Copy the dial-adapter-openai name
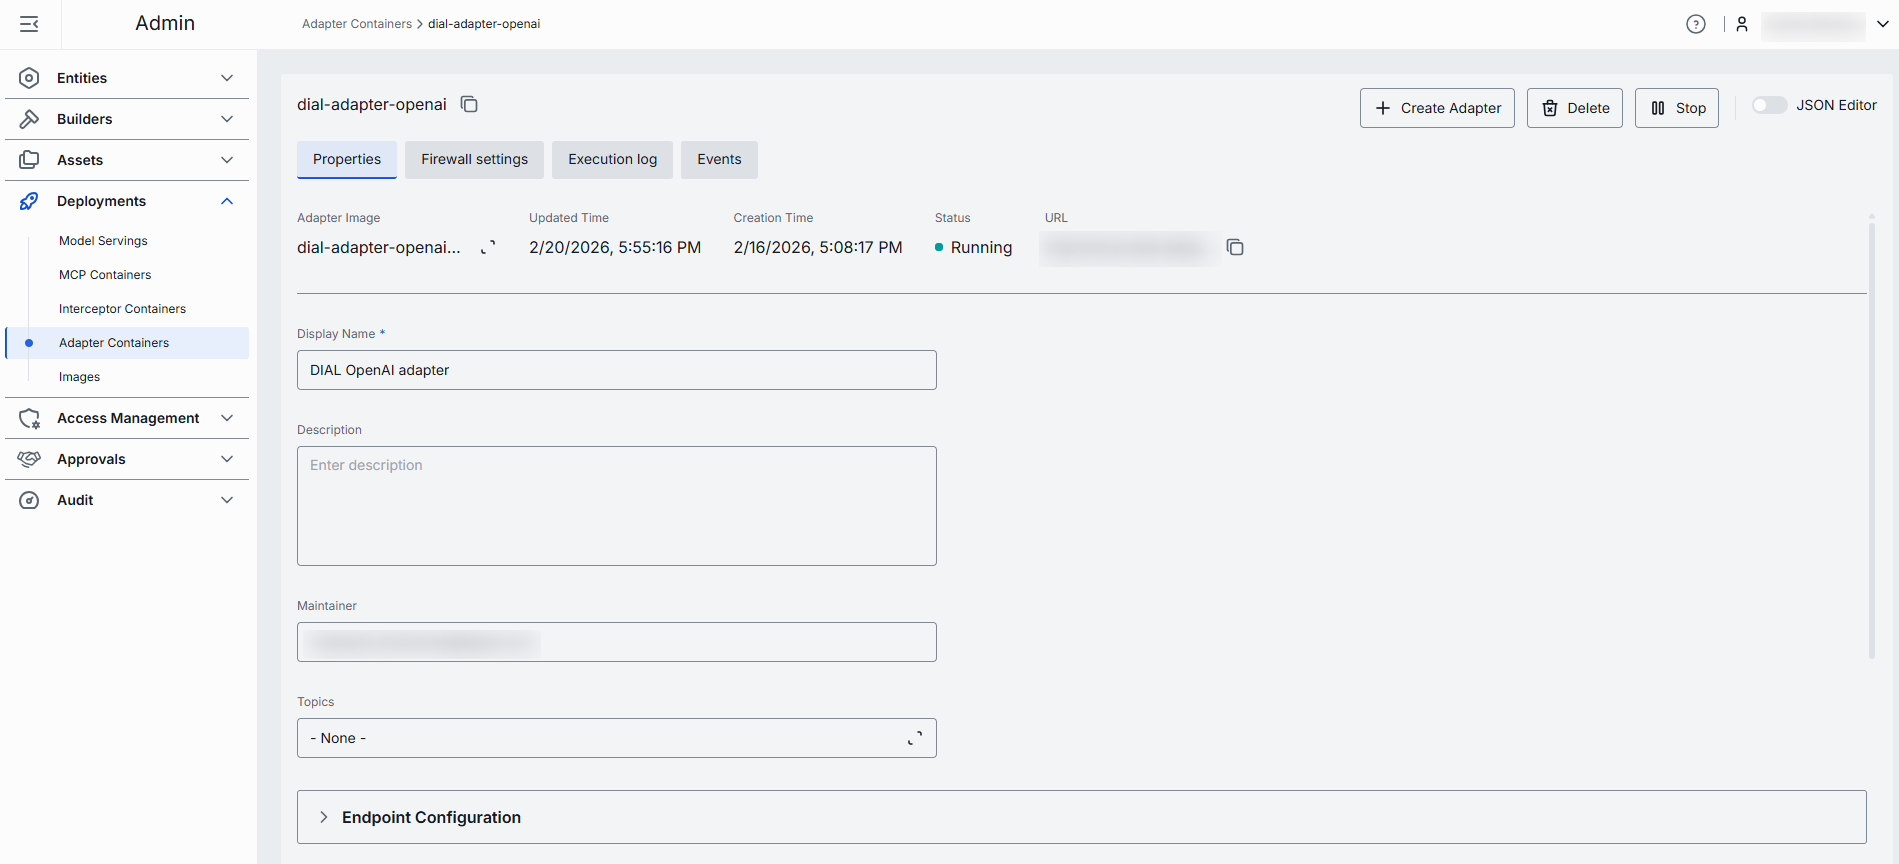The height and width of the screenshot is (864, 1899). tap(469, 104)
